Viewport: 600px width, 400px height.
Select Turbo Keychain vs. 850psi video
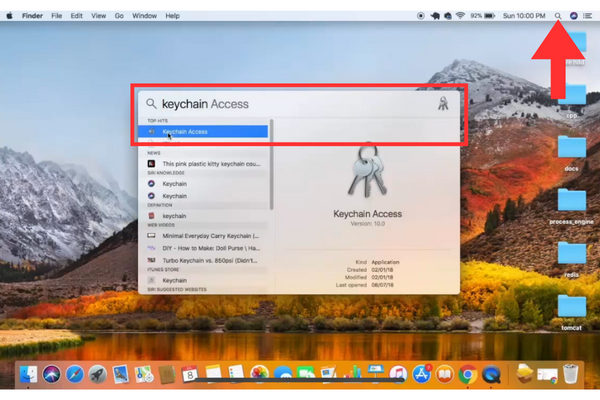pyautogui.click(x=203, y=260)
